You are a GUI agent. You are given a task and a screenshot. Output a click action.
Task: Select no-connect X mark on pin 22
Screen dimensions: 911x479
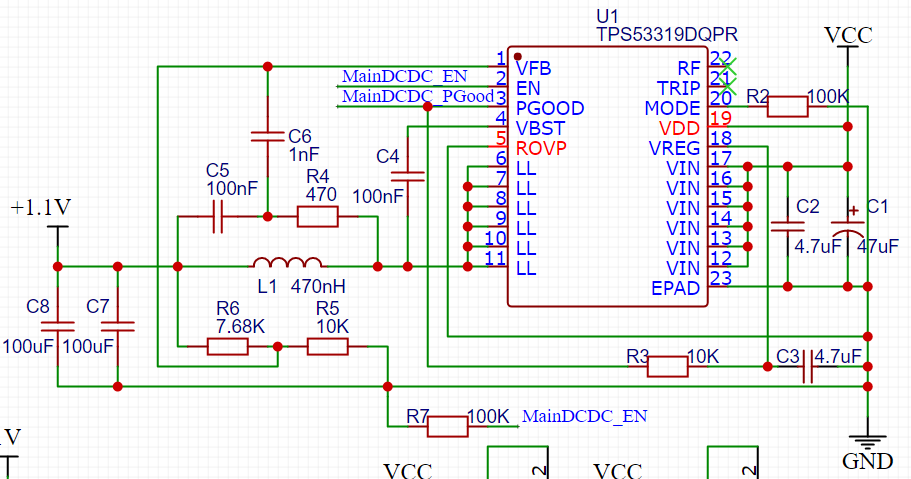[x=728, y=66]
